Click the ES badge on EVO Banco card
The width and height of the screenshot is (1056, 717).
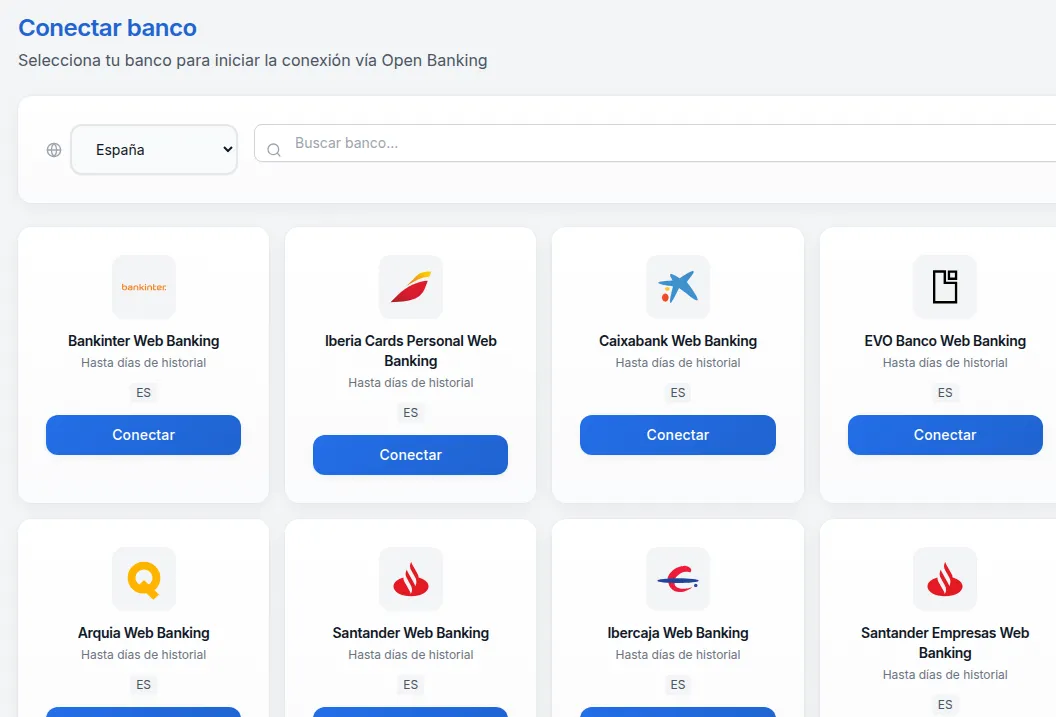[944, 393]
